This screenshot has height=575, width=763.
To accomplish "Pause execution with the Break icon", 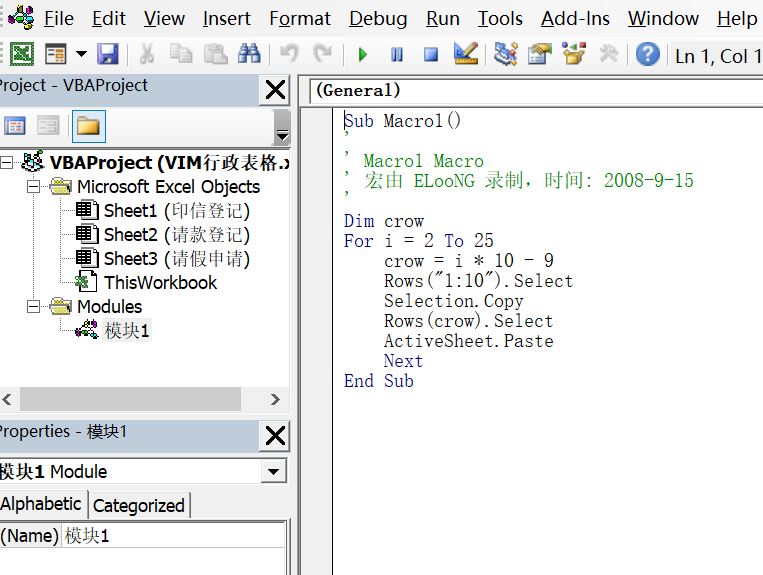I will point(397,54).
